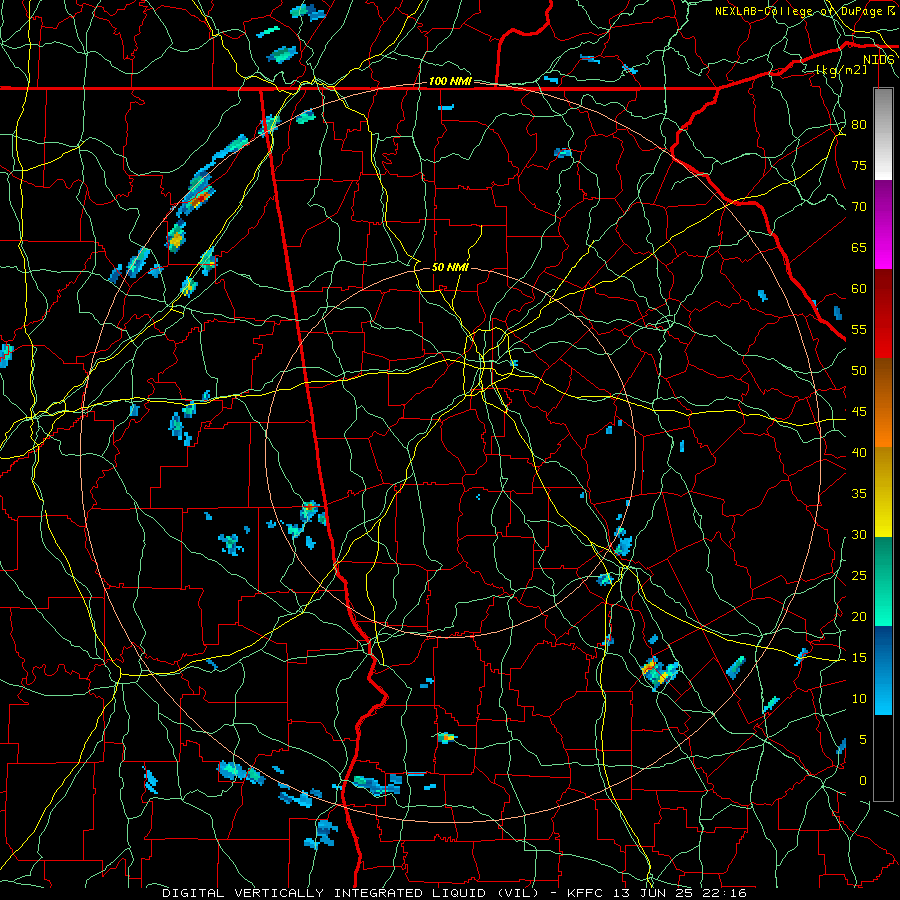The height and width of the screenshot is (900, 900).
Task: Click the 25 value on the scale
Action: pyautogui.click(x=859, y=575)
